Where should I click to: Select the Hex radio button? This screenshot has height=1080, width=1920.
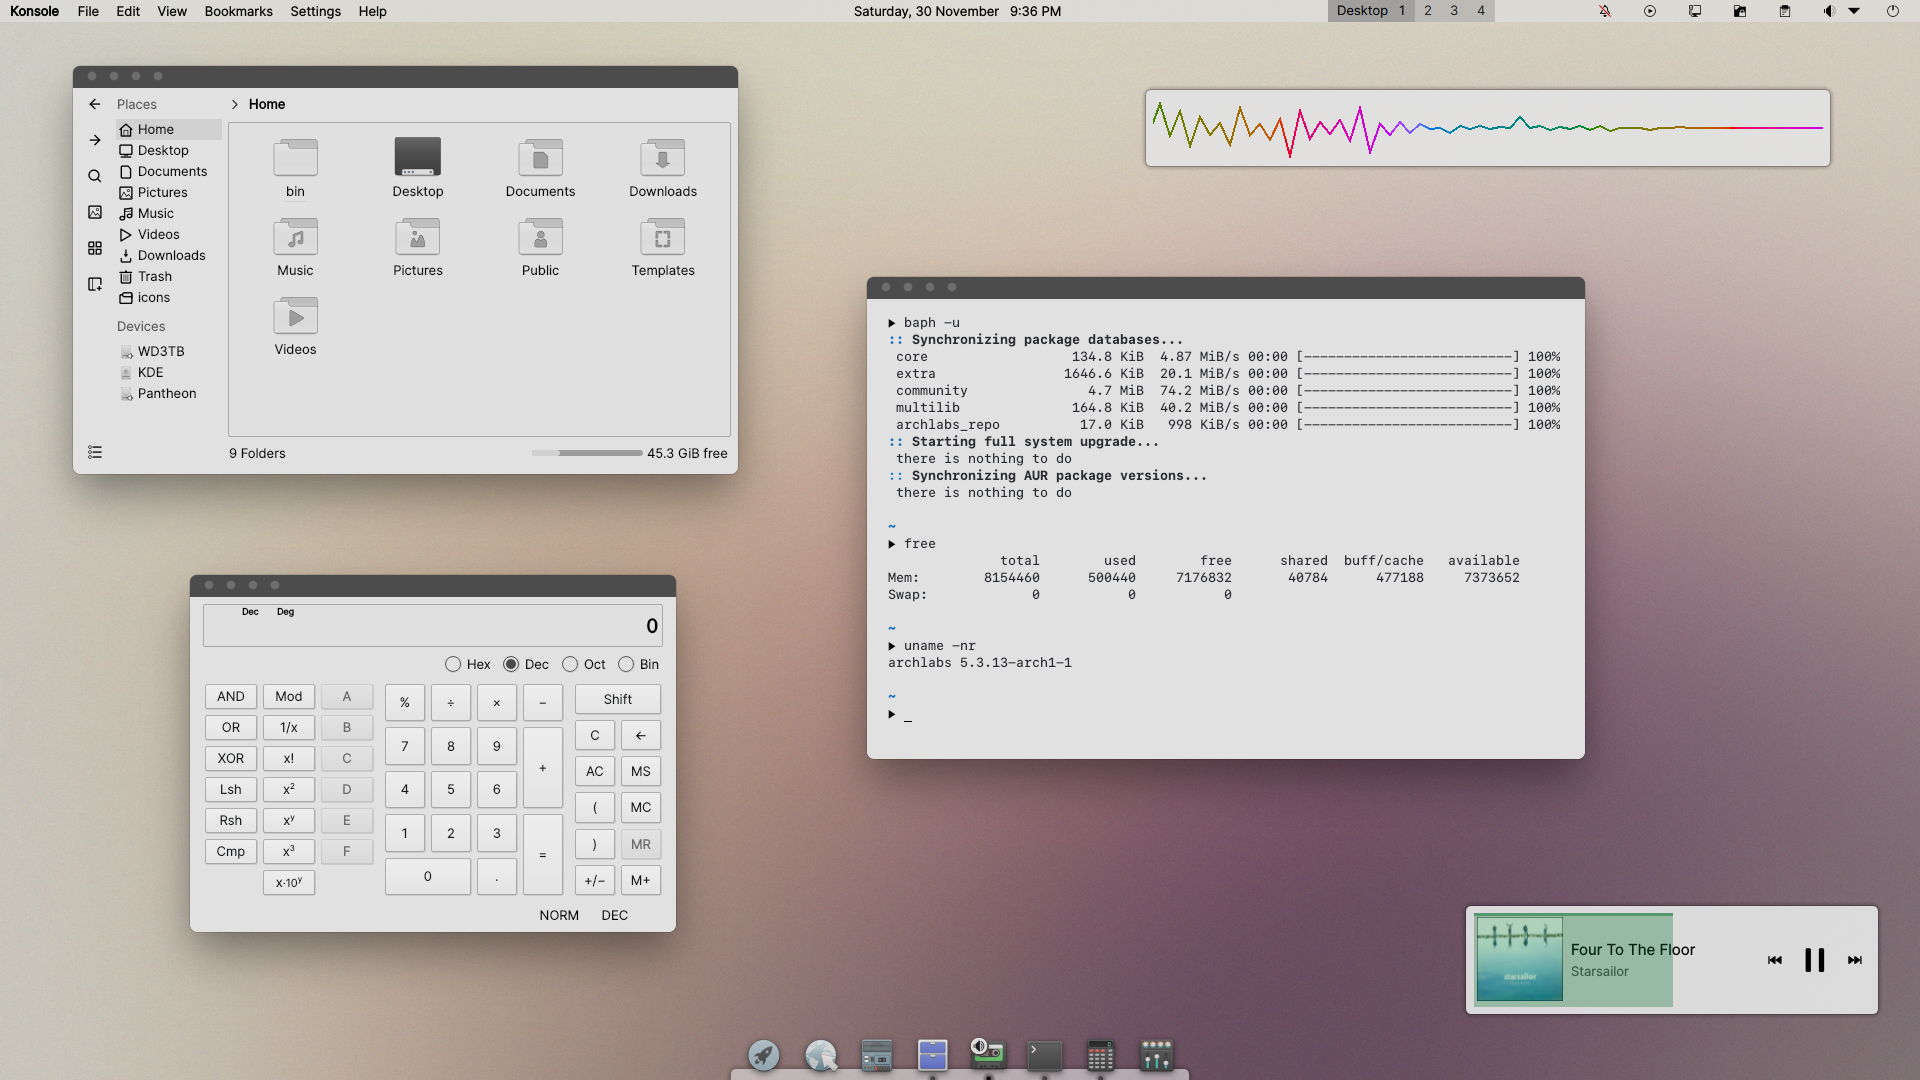pos(453,664)
